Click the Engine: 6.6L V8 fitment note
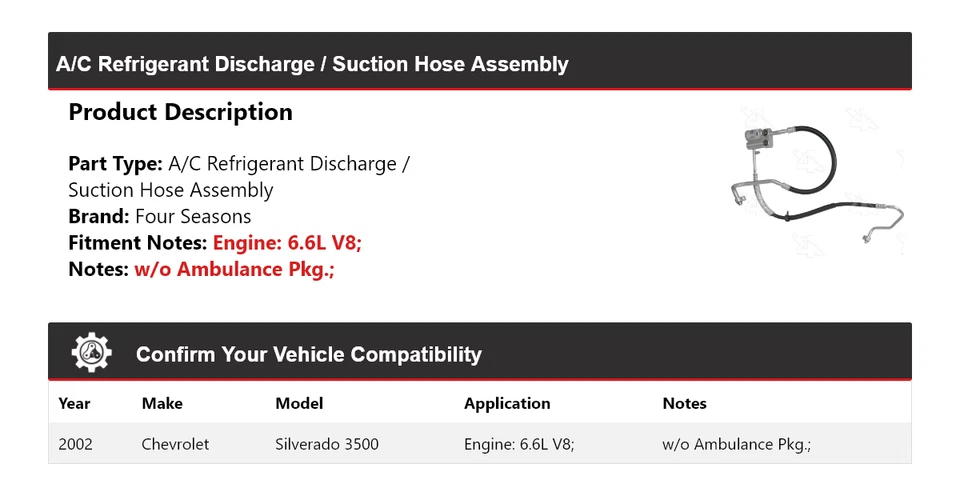Viewport: 960px width, 496px height. tap(294, 243)
